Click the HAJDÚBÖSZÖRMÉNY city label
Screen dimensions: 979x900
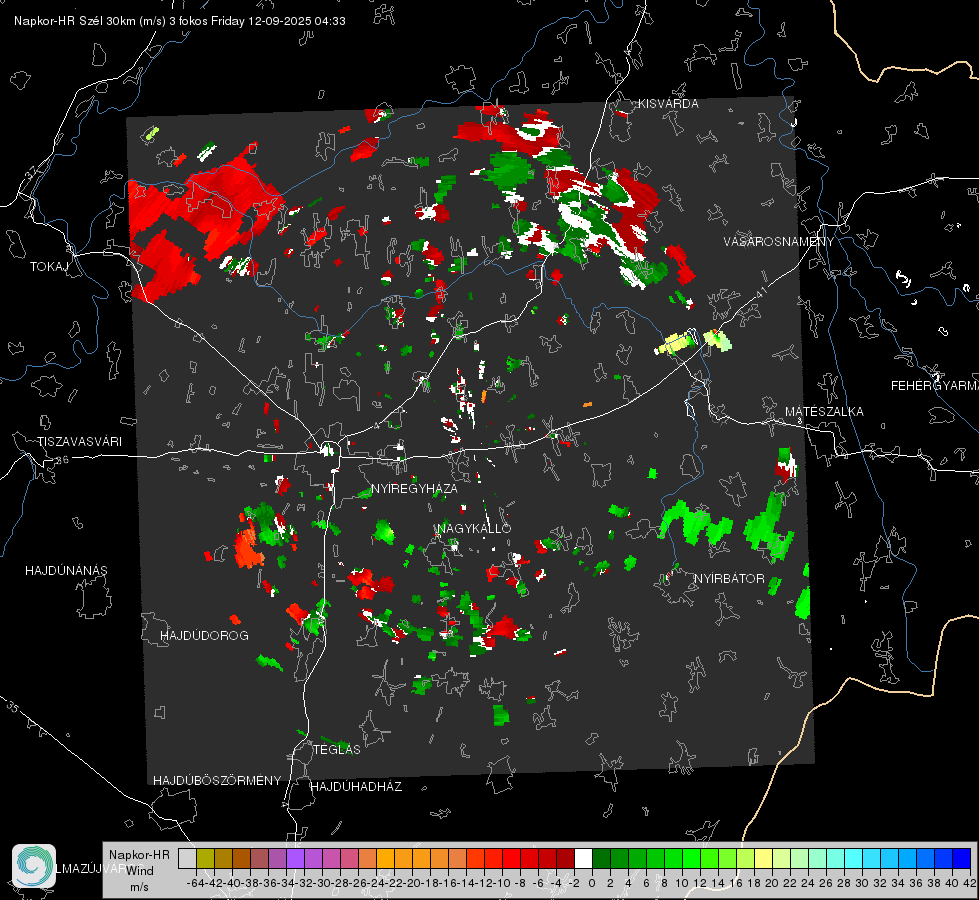click(217, 781)
